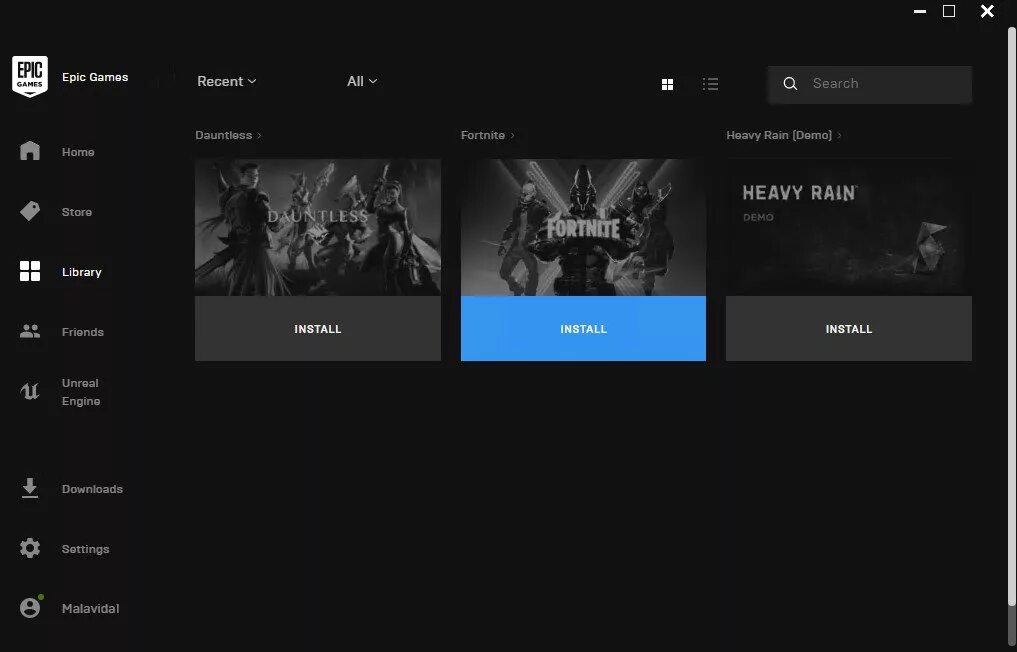Open the Recent sort dropdown
The height and width of the screenshot is (652, 1017).
click(227, 81)
